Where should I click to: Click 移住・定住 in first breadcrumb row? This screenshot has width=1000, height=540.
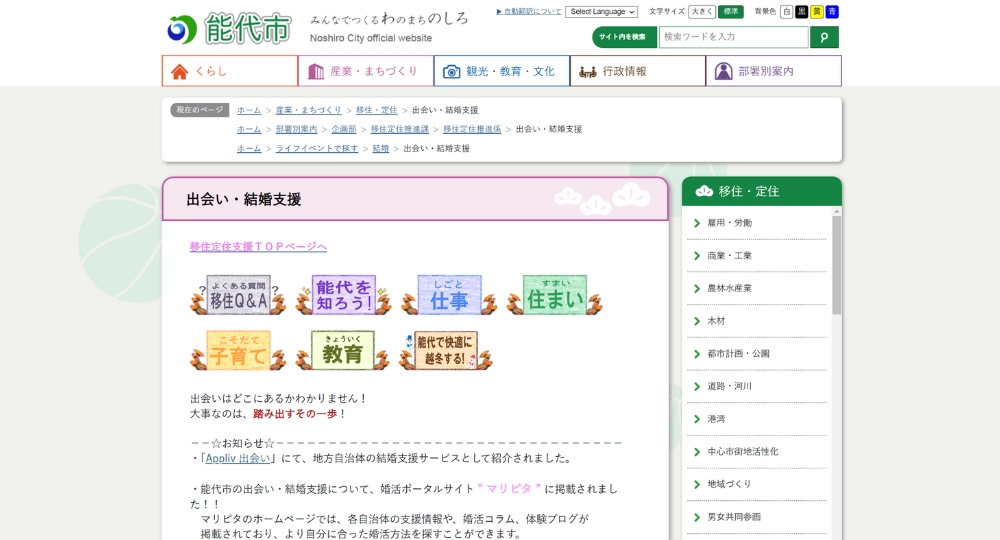(376, 110)
